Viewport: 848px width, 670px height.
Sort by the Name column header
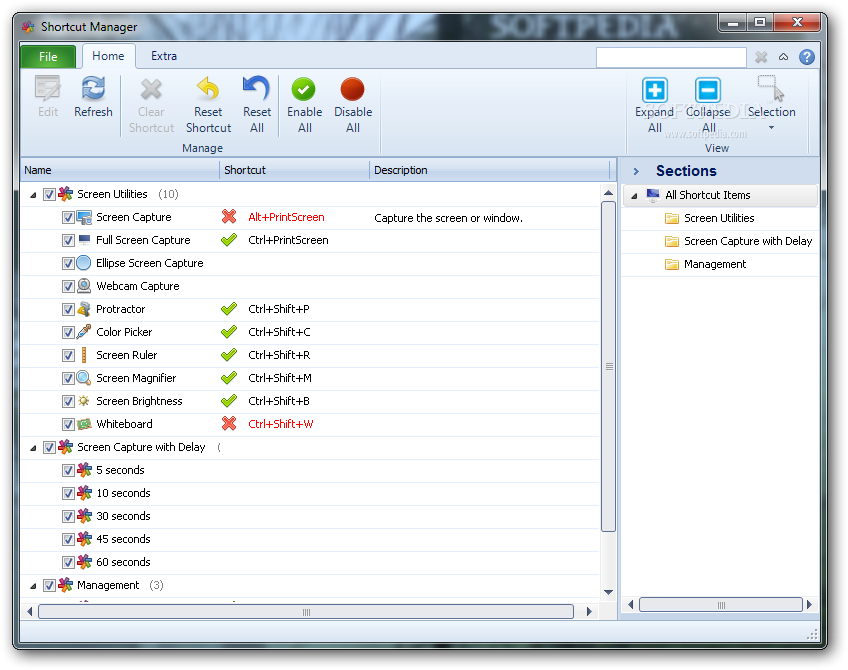pyautogui.click(x=120, y=170)
